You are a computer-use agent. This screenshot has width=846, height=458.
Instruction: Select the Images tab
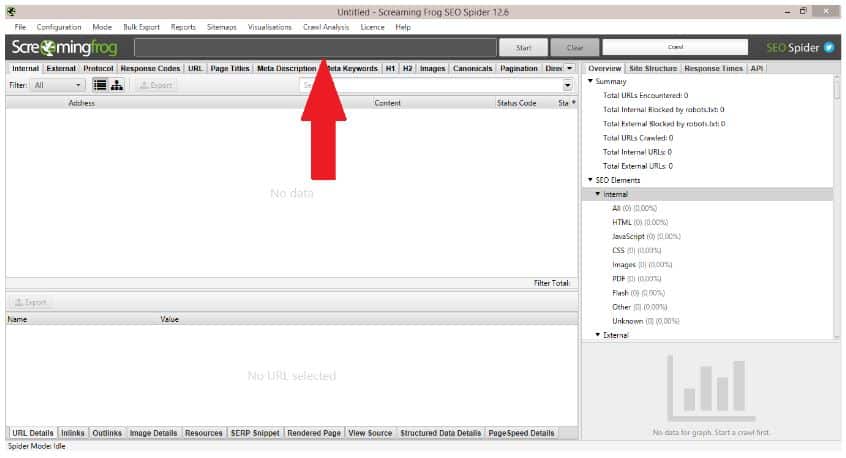(x=433, y=68)
